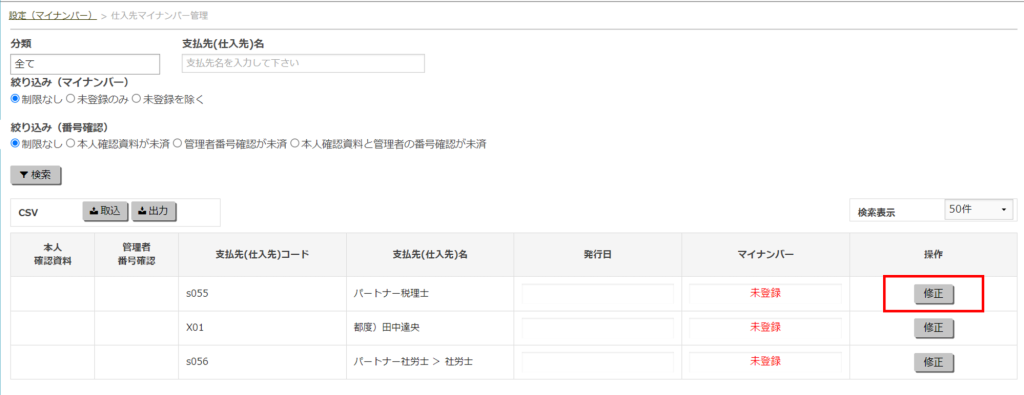Click the name 都度）田中達央
Viewport: 1024px width, 395px height.
pyautogui.click(x=386, y=328)
